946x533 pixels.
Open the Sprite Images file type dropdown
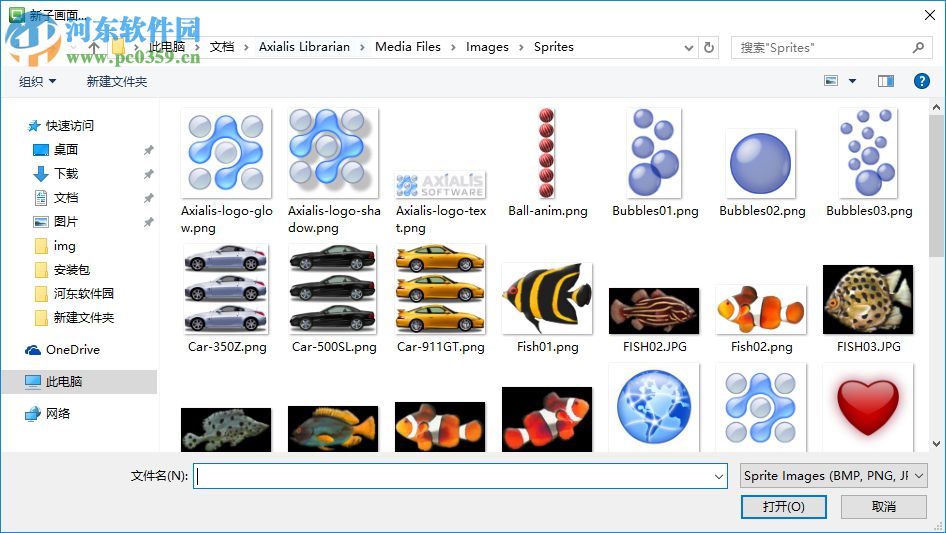click(833, 476)
